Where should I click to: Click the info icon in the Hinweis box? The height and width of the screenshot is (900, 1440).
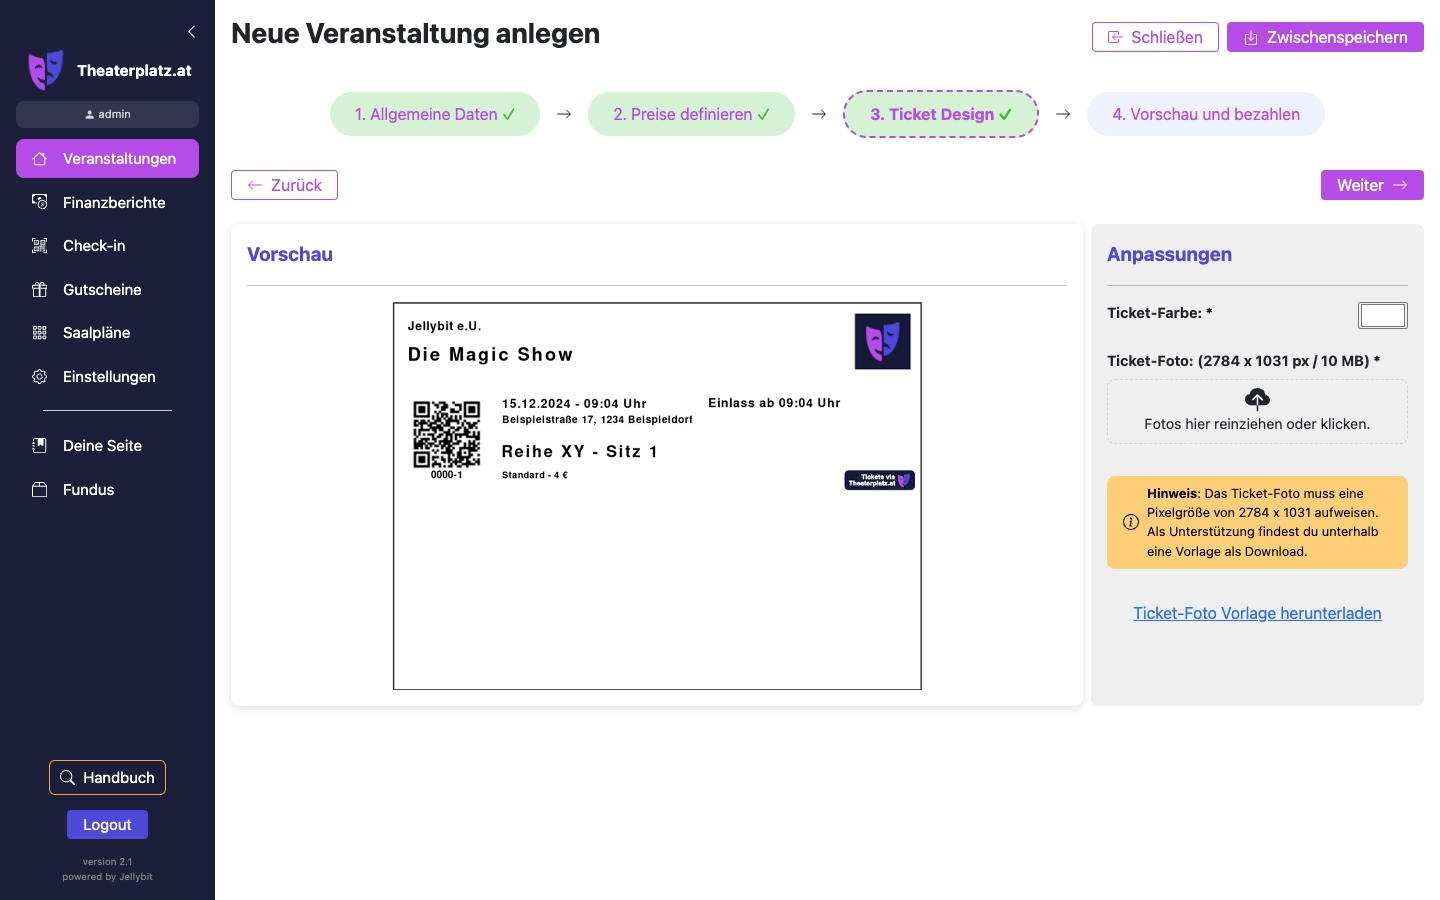[x=1131, y=521]
